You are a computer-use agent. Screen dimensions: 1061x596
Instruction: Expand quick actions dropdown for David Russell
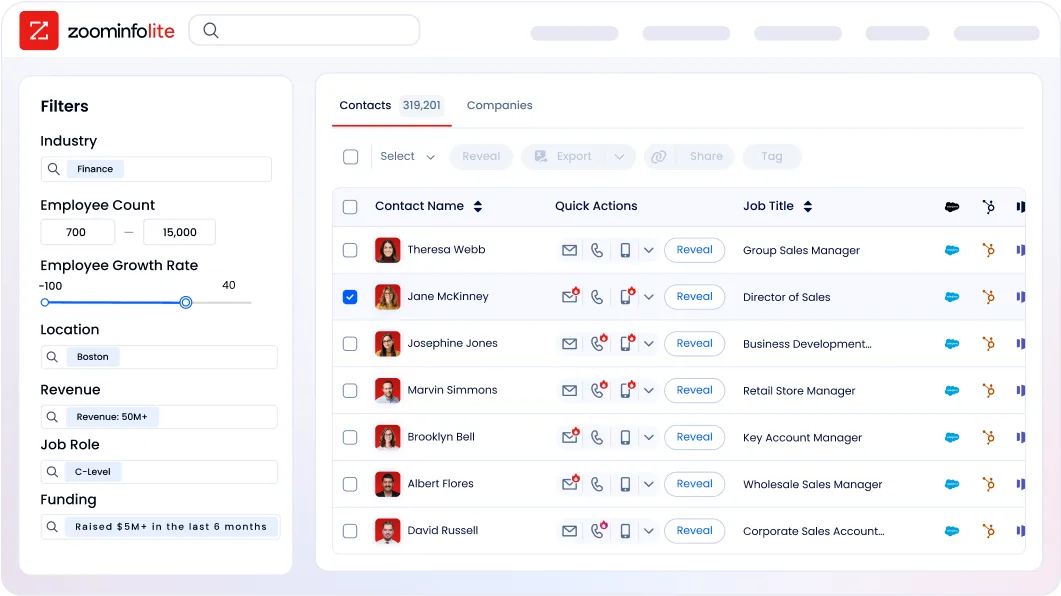648,531
